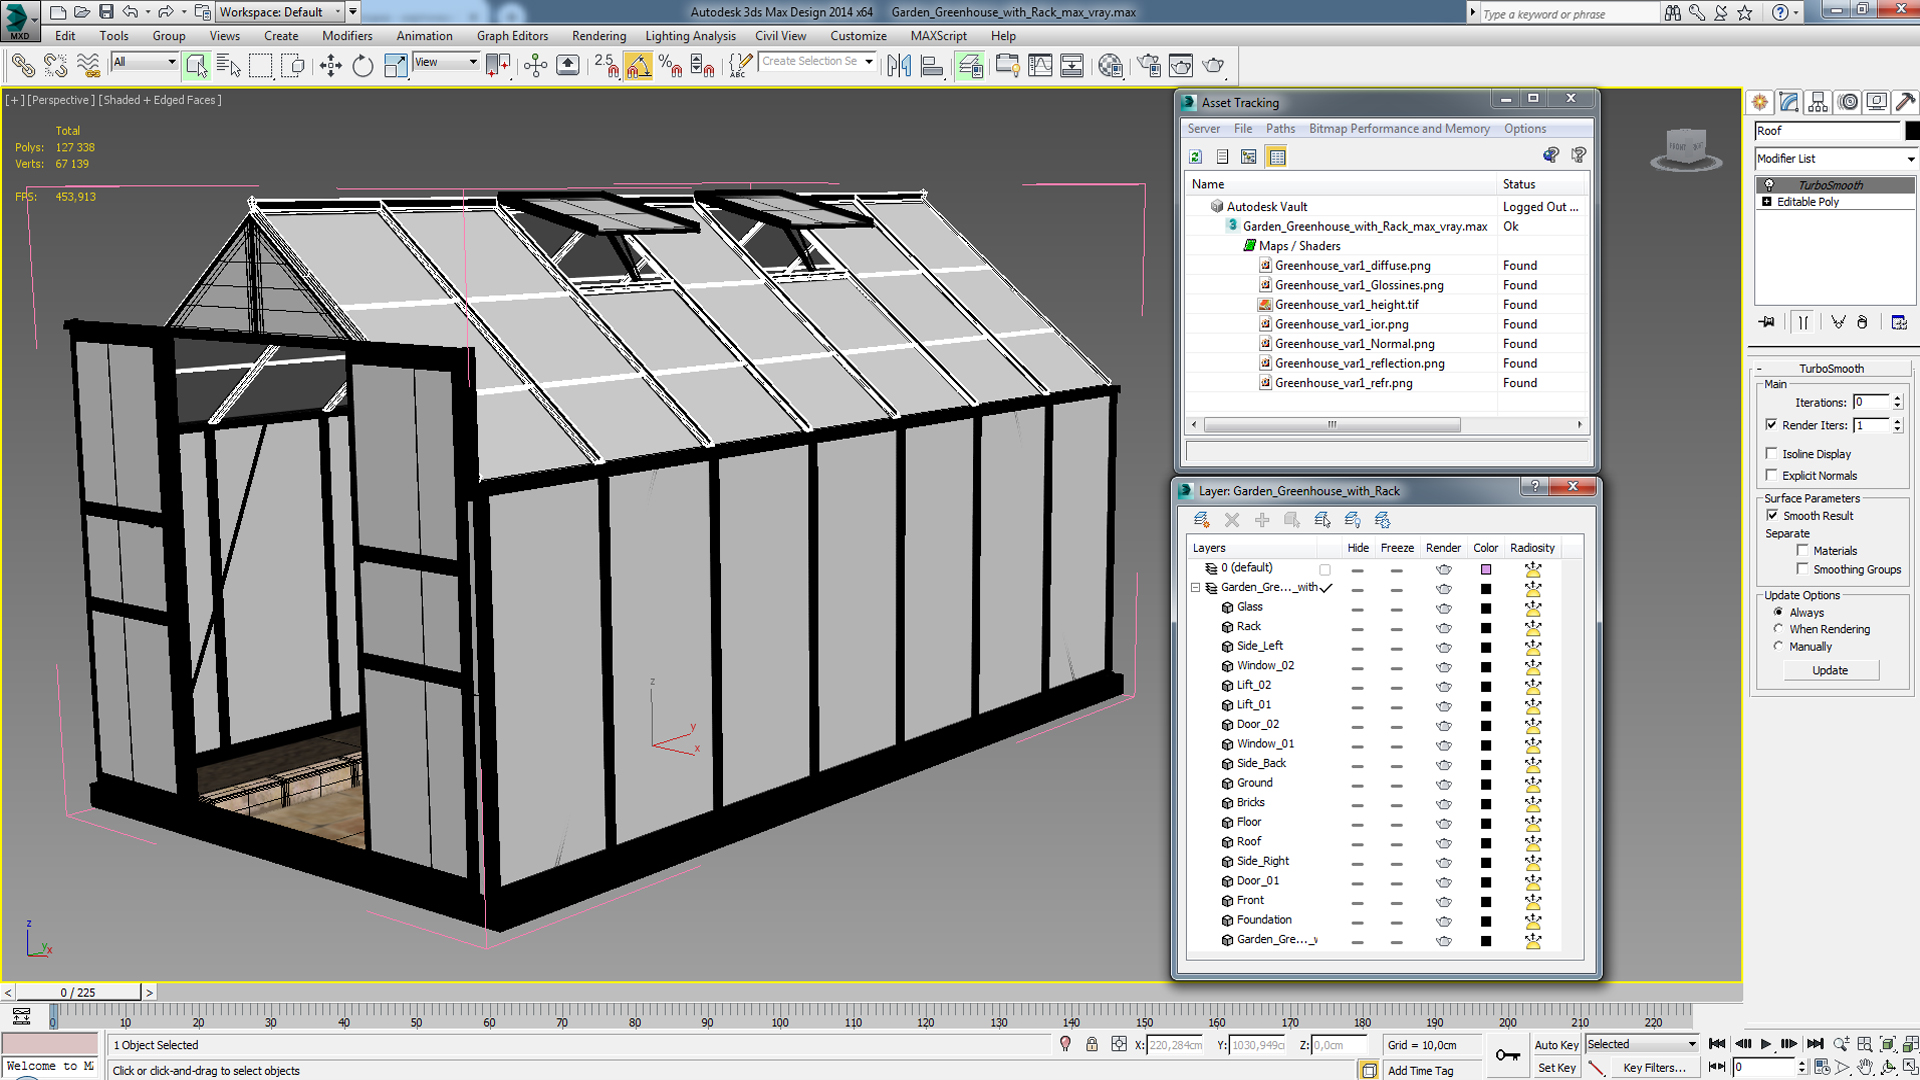
Task: Open the Rendering menu
Action: click(x=599, y=36)
